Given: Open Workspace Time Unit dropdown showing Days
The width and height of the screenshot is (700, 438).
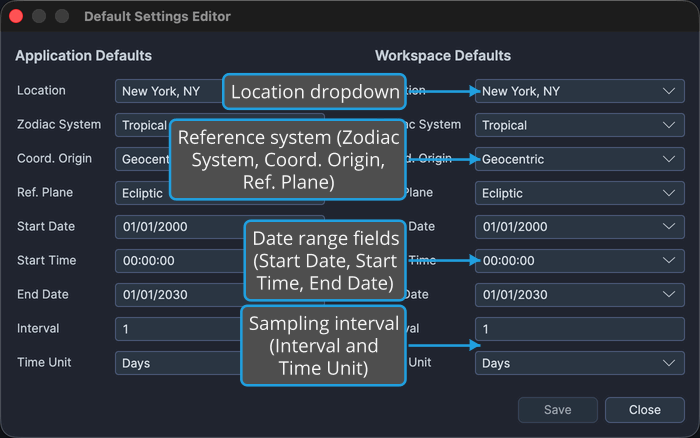Looking at the screenshot, I should tap(579, 363).
